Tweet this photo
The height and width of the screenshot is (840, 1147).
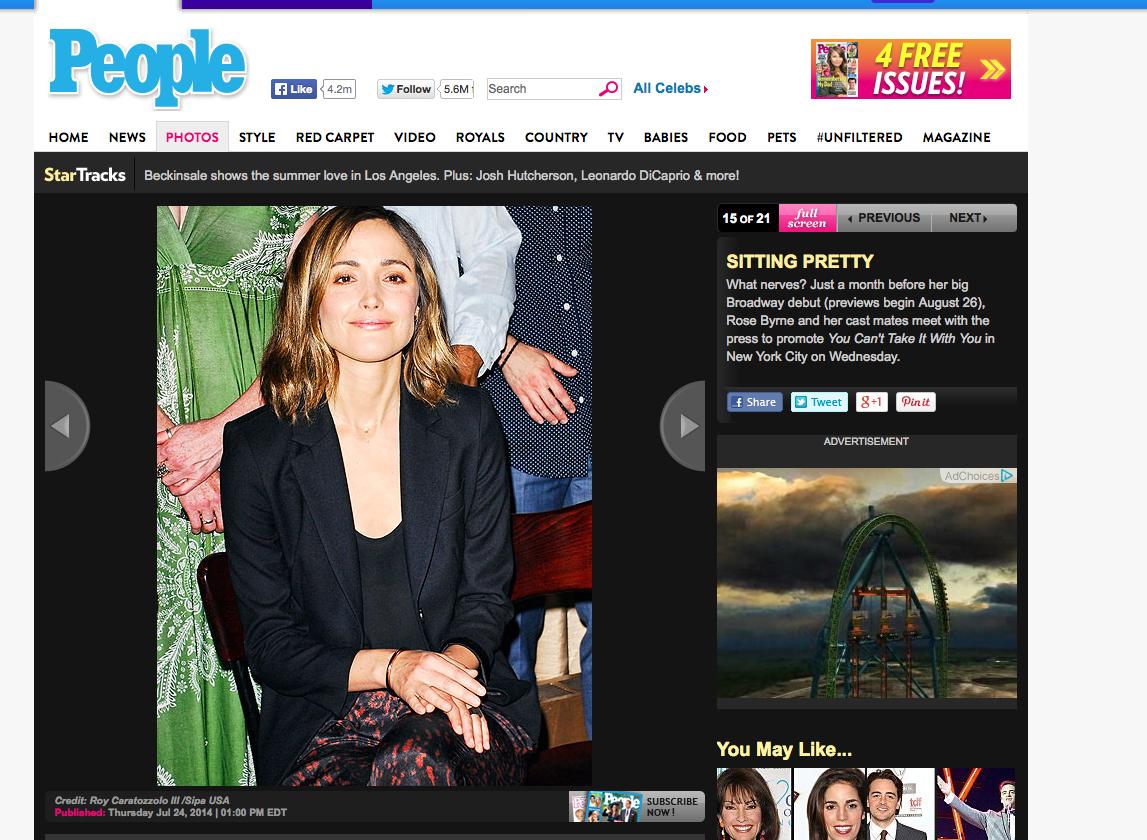coord(819,402)
